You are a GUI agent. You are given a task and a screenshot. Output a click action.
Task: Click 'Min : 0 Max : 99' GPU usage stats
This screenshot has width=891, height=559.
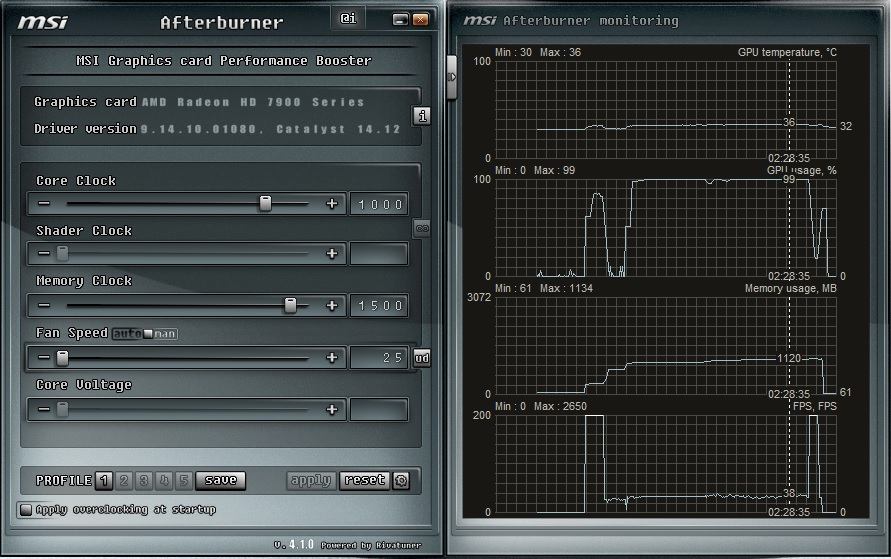pyautogui.click(x=535, y=170)
